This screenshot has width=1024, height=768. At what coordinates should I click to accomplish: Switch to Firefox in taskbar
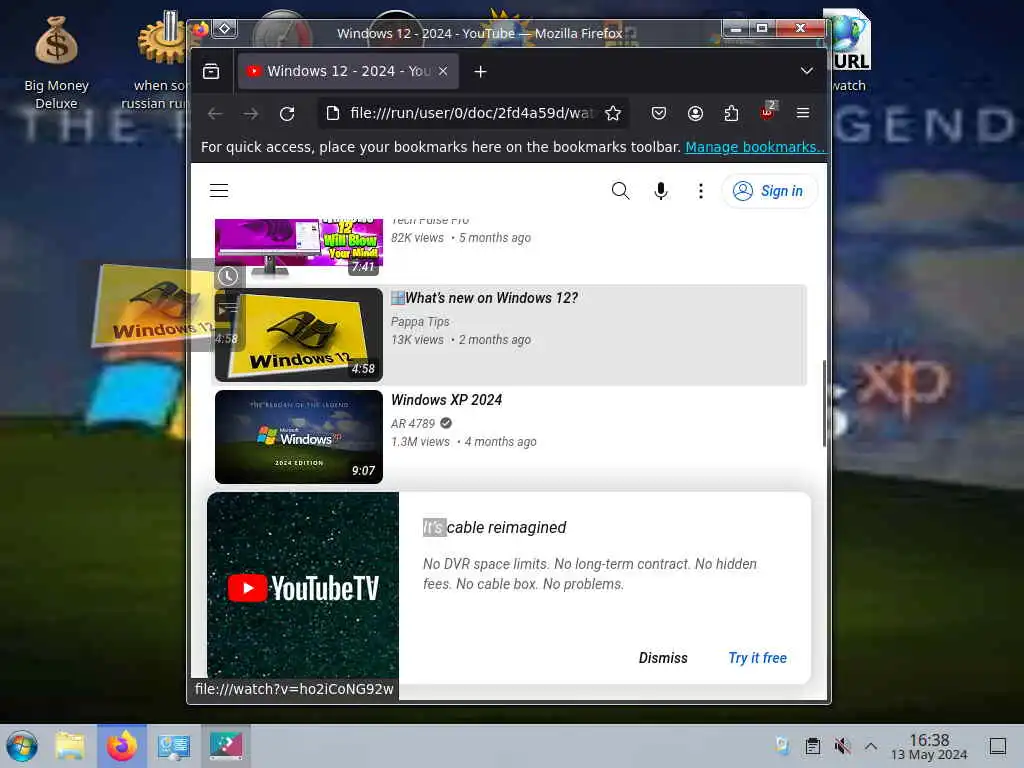tap(122, 746)
